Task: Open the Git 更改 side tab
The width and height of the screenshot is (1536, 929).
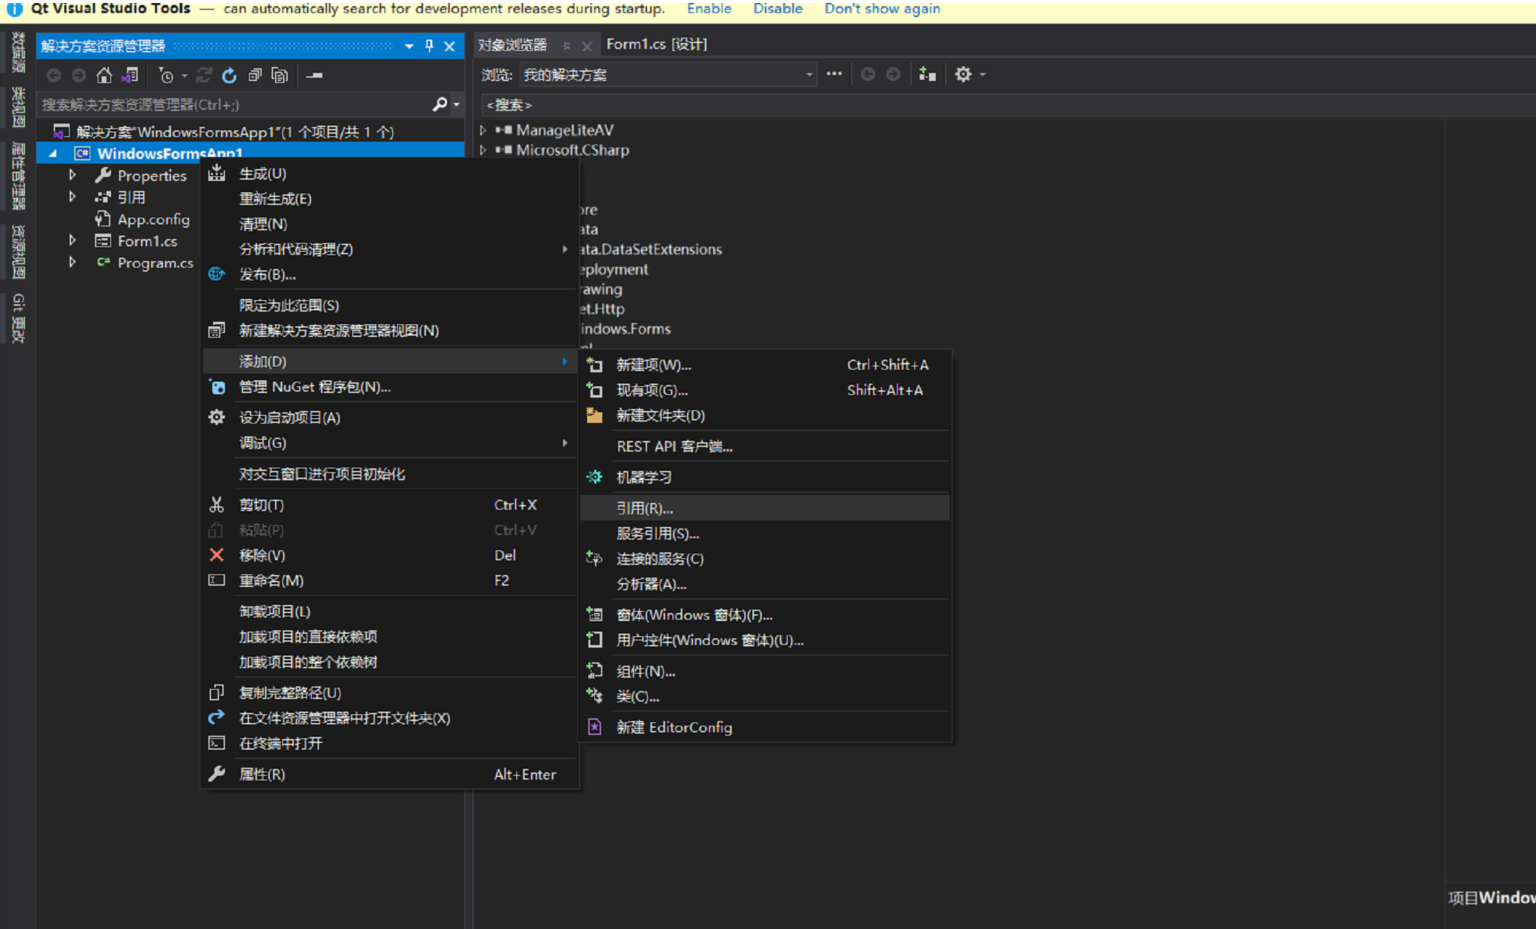Action: 18,318
